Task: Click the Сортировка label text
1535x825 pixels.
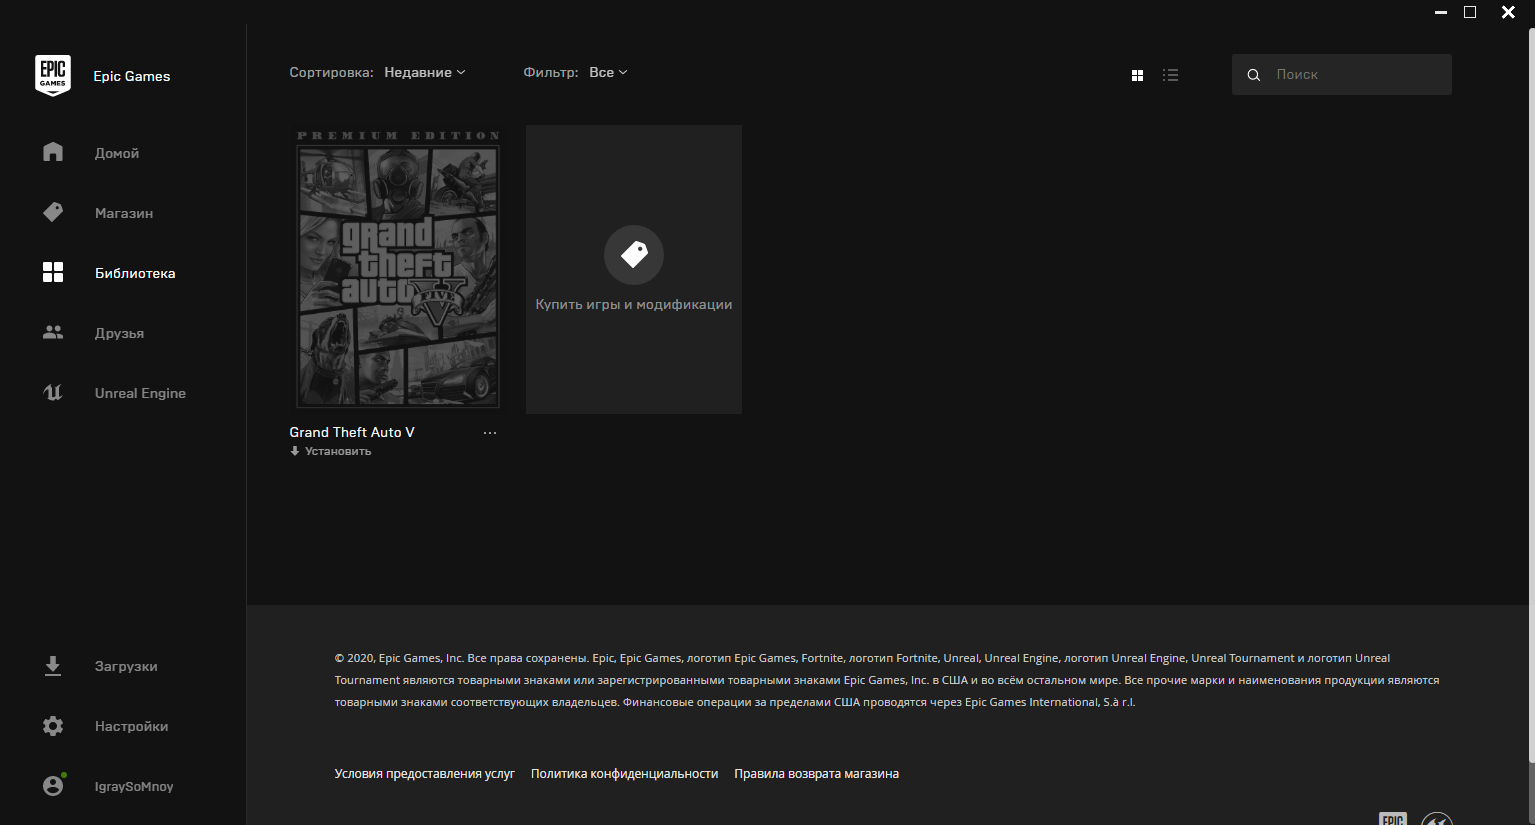Action: point(331,73)
